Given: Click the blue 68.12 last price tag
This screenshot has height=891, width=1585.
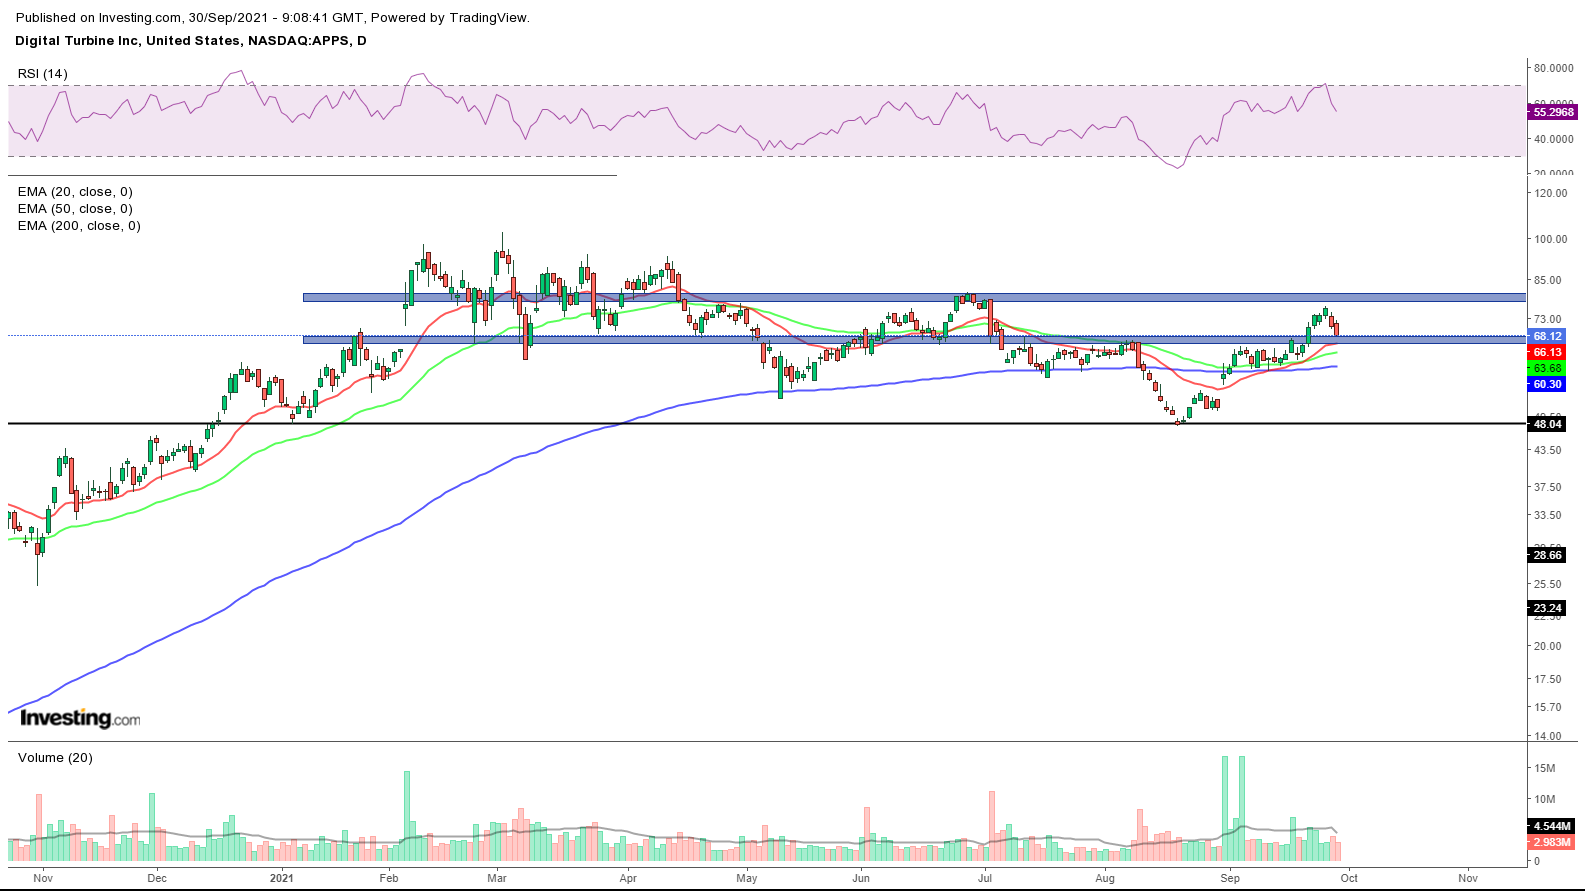Looking at the screenshot, I should (x=1547, y=336).
